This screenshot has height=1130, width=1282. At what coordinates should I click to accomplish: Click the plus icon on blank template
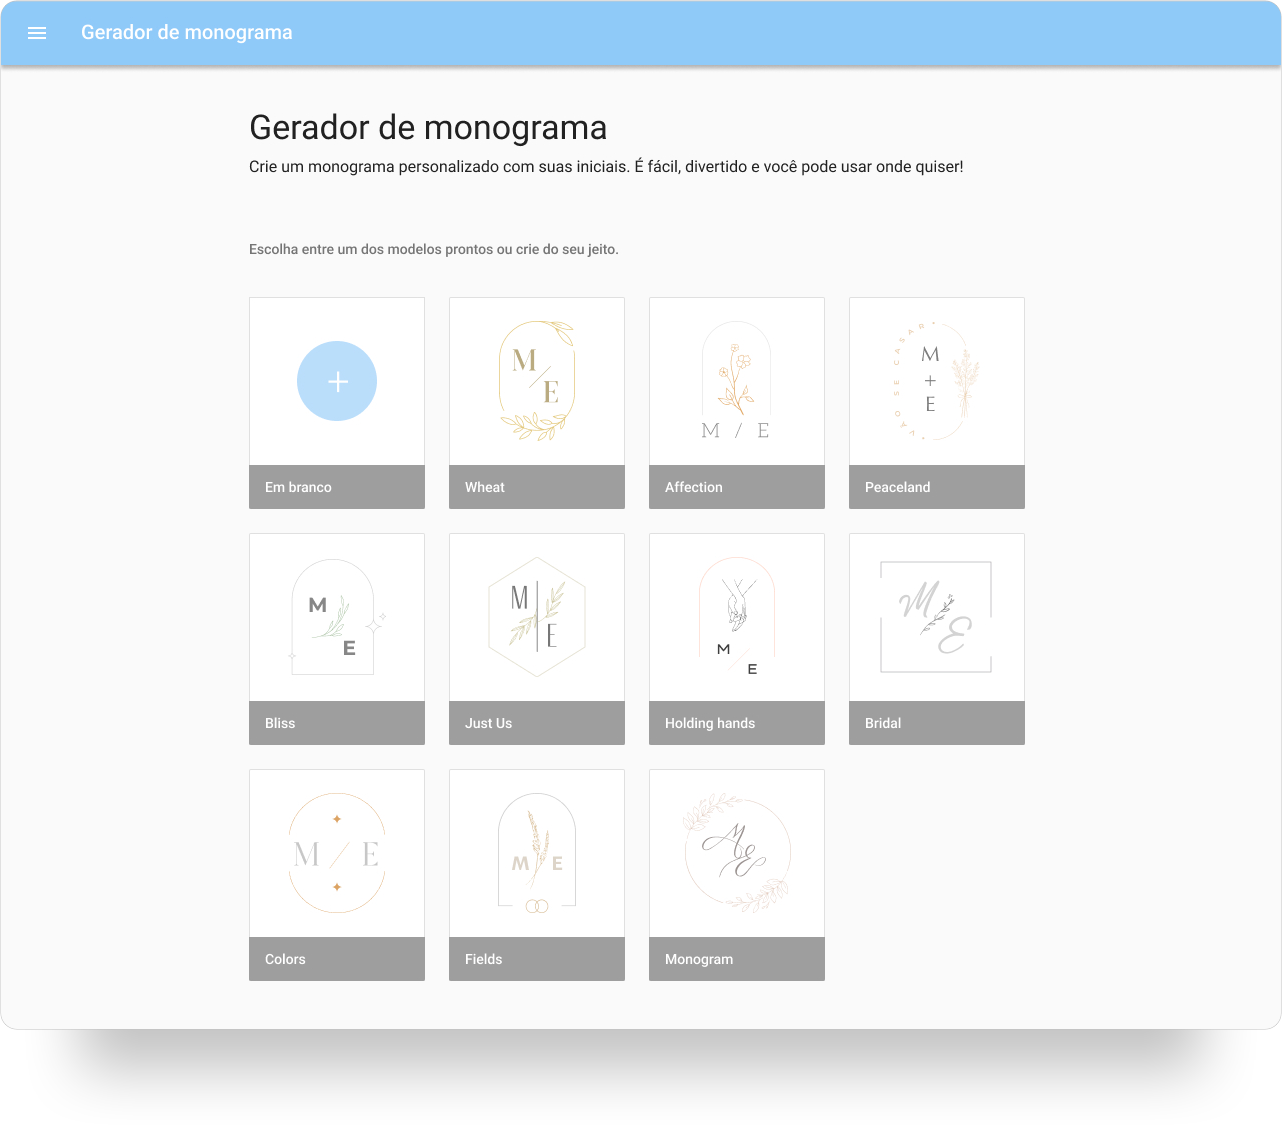point(336,381)
